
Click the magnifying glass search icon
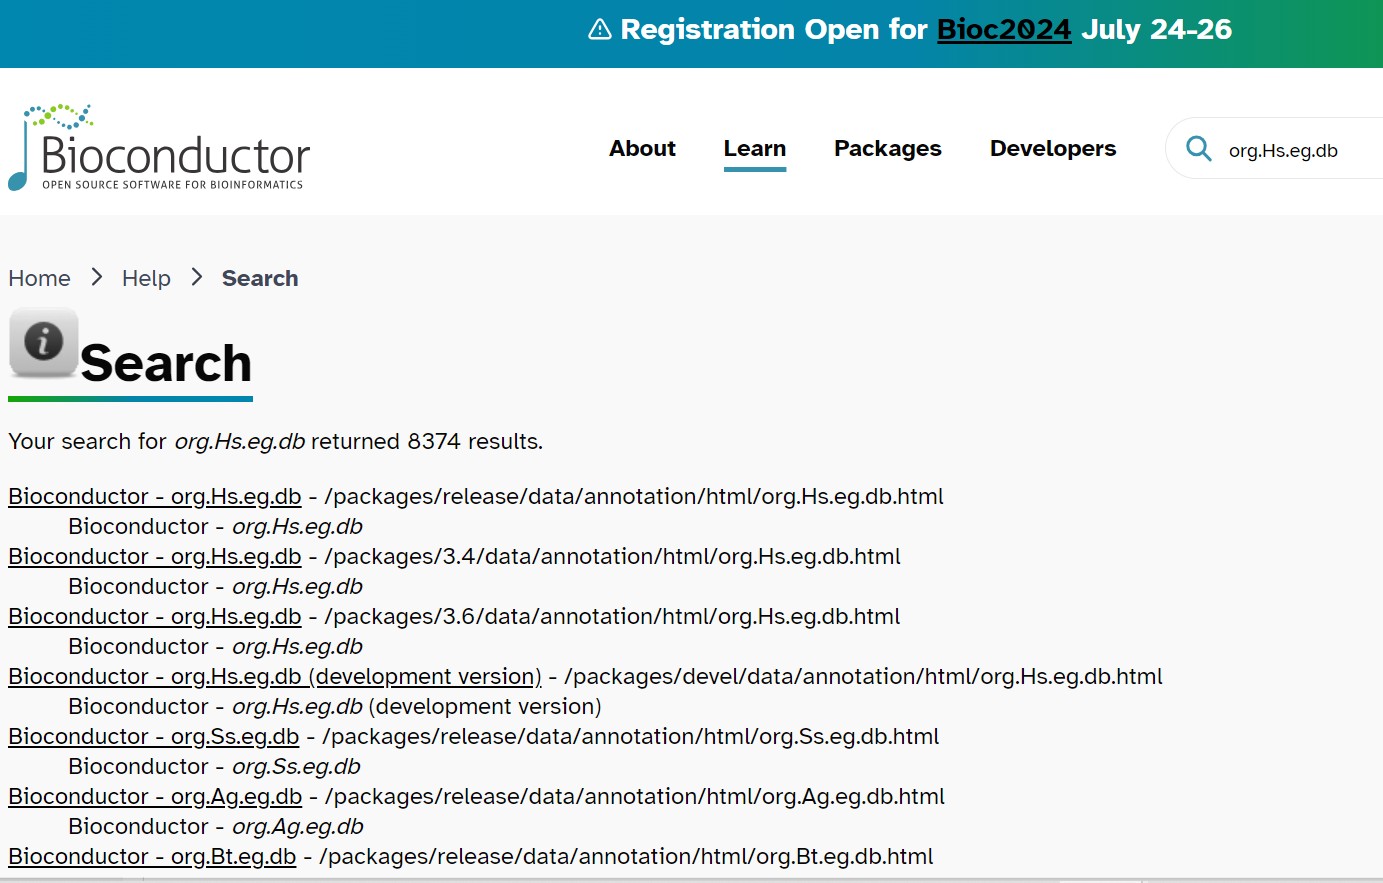coord(1198,149)
